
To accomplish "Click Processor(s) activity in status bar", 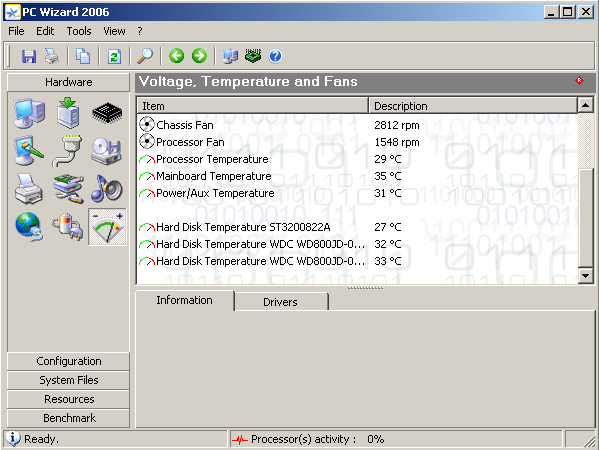I will [303, 439].
